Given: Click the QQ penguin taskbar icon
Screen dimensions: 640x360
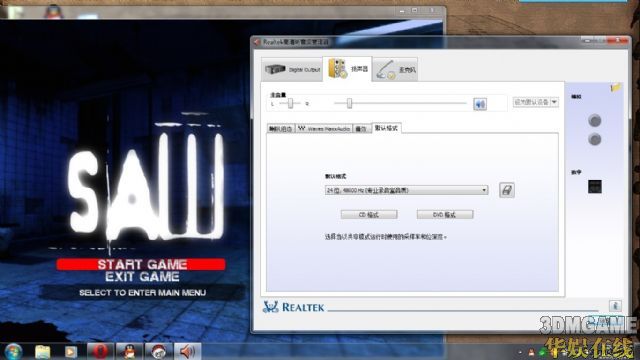Looking at the screenshot, I should [x=129, y=351].
